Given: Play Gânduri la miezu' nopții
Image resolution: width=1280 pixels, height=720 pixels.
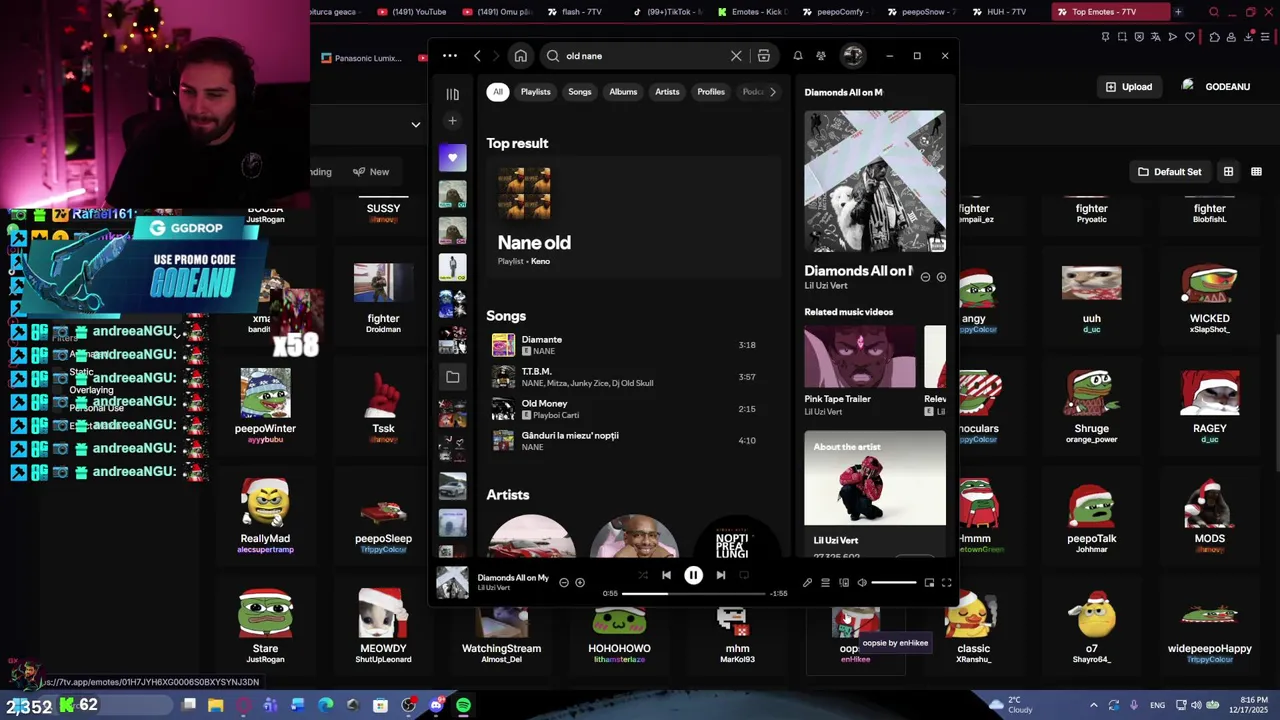Looking at the screenshot, I should click(633, 441).
